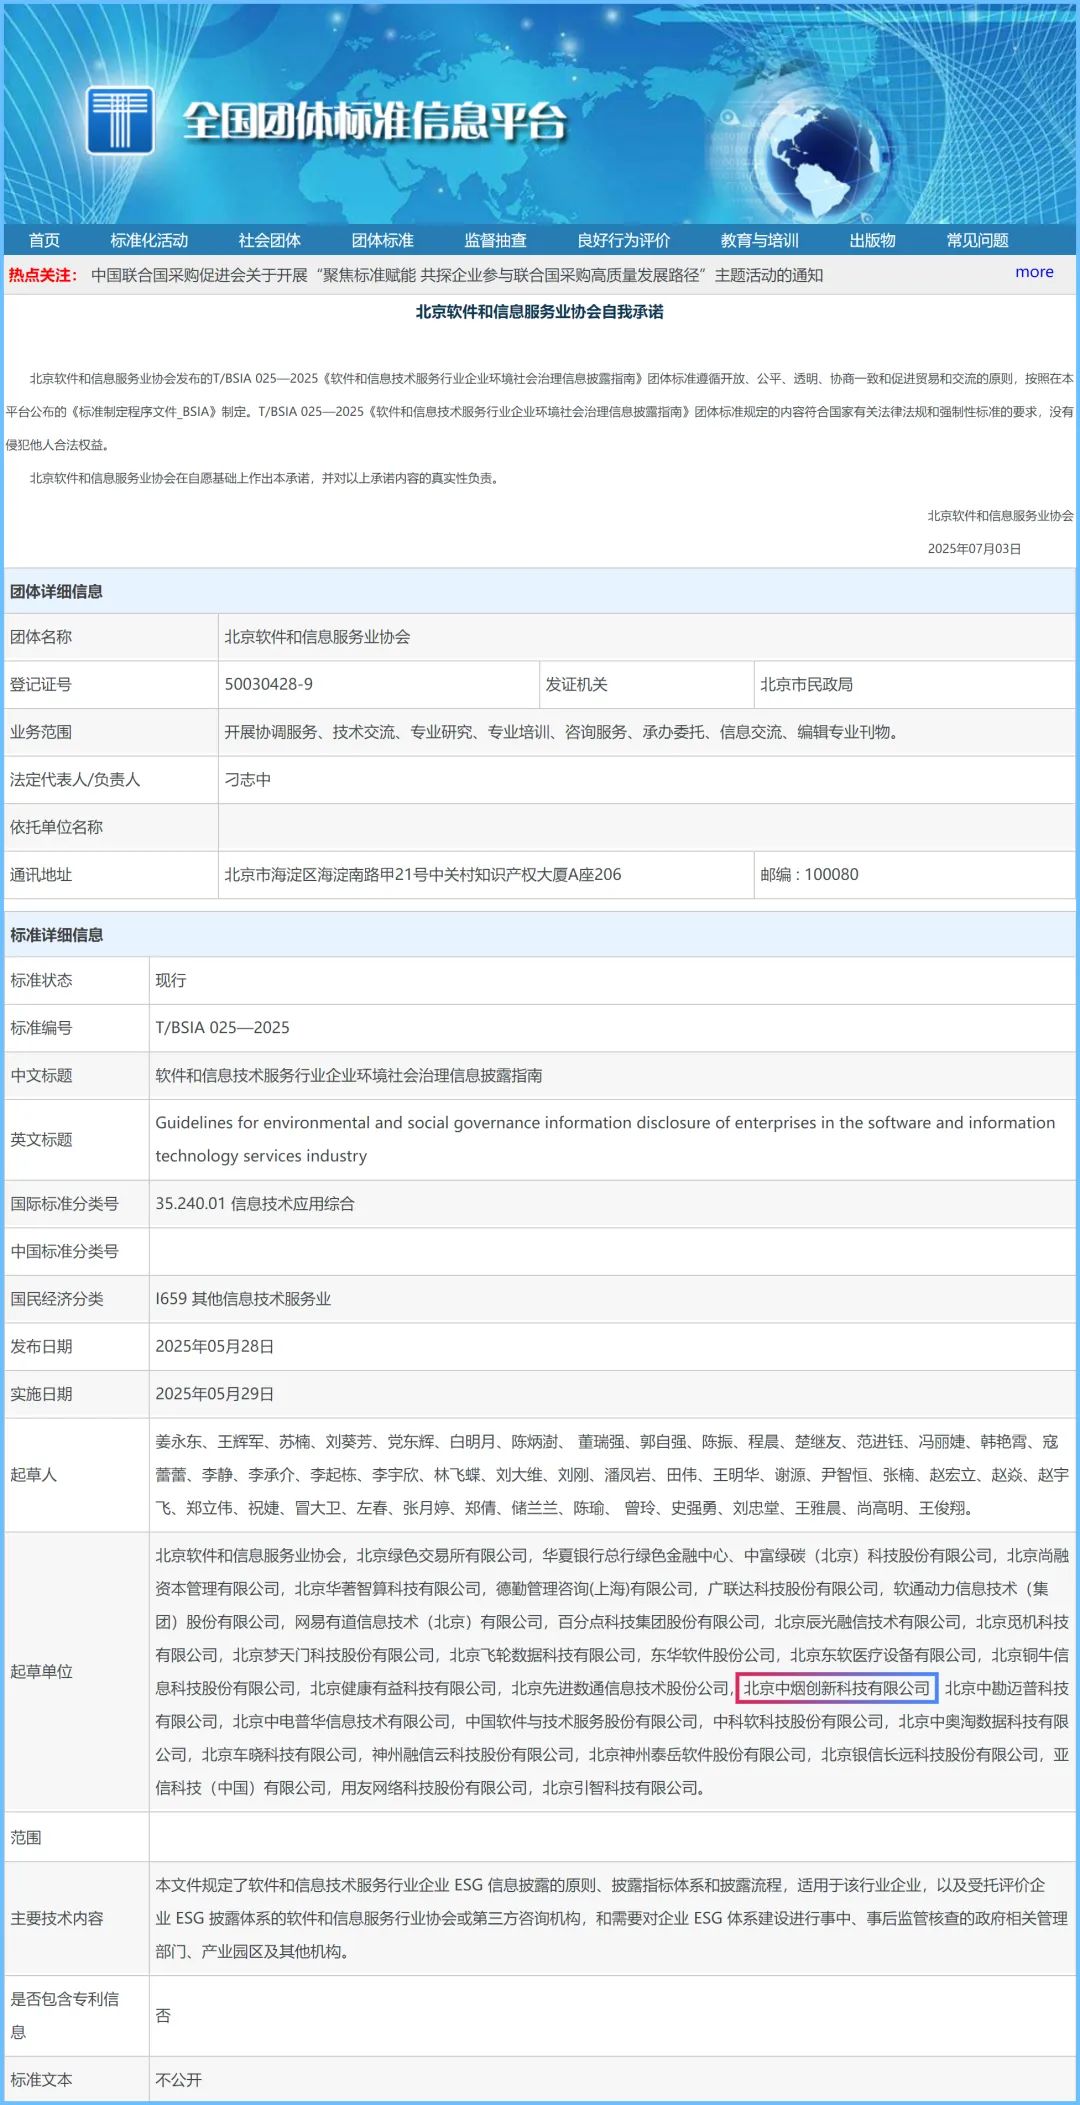The height and width of the screenshot is (2105, 1080).
Task: Navigate to 教育与培训
Action: point(759,240)
